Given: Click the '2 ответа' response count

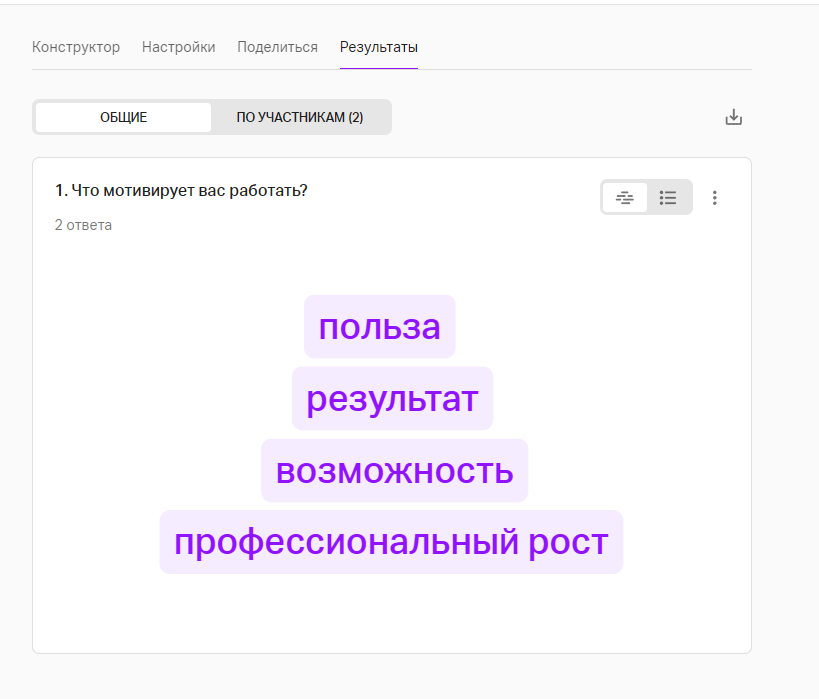Looking at the screenshot, I should (83, 225).
